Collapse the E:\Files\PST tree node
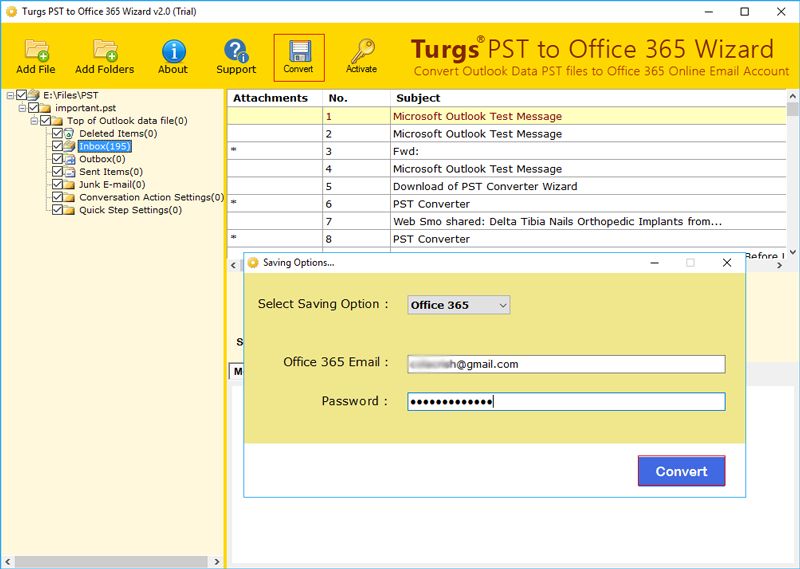This screenshot has height=569, width=800. [10, 95]
